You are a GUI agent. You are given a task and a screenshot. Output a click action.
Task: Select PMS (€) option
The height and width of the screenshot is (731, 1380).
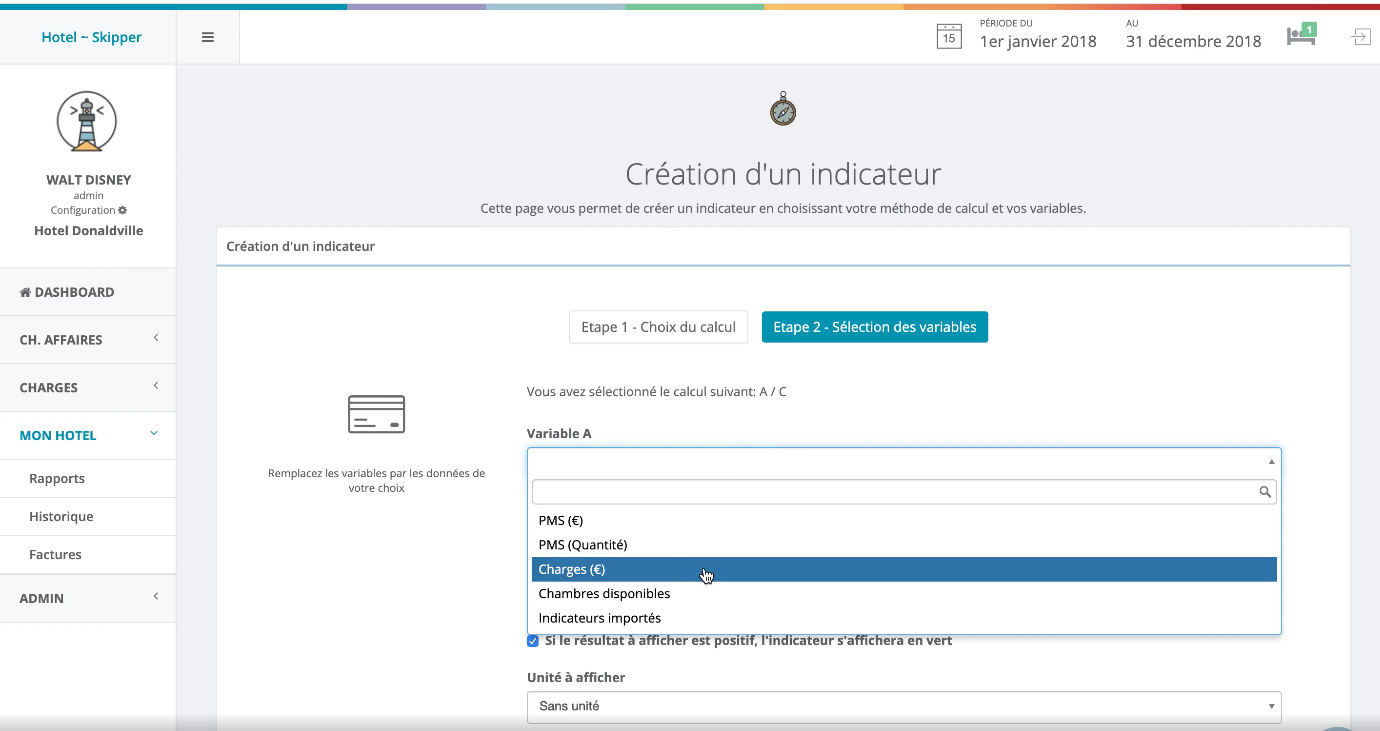pos(904,521)
